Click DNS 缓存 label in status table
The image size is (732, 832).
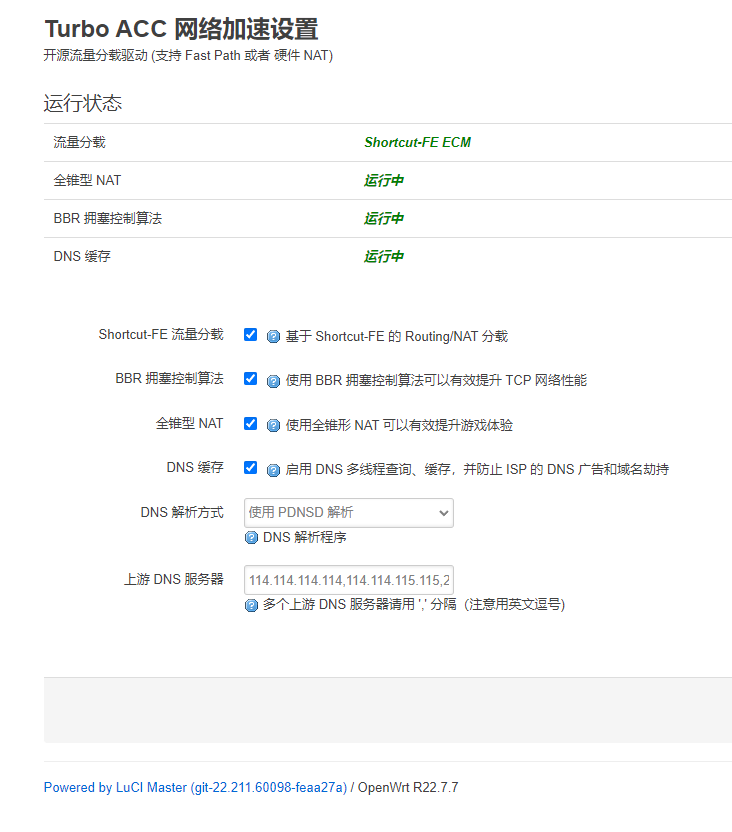click(x=82, y=257)
